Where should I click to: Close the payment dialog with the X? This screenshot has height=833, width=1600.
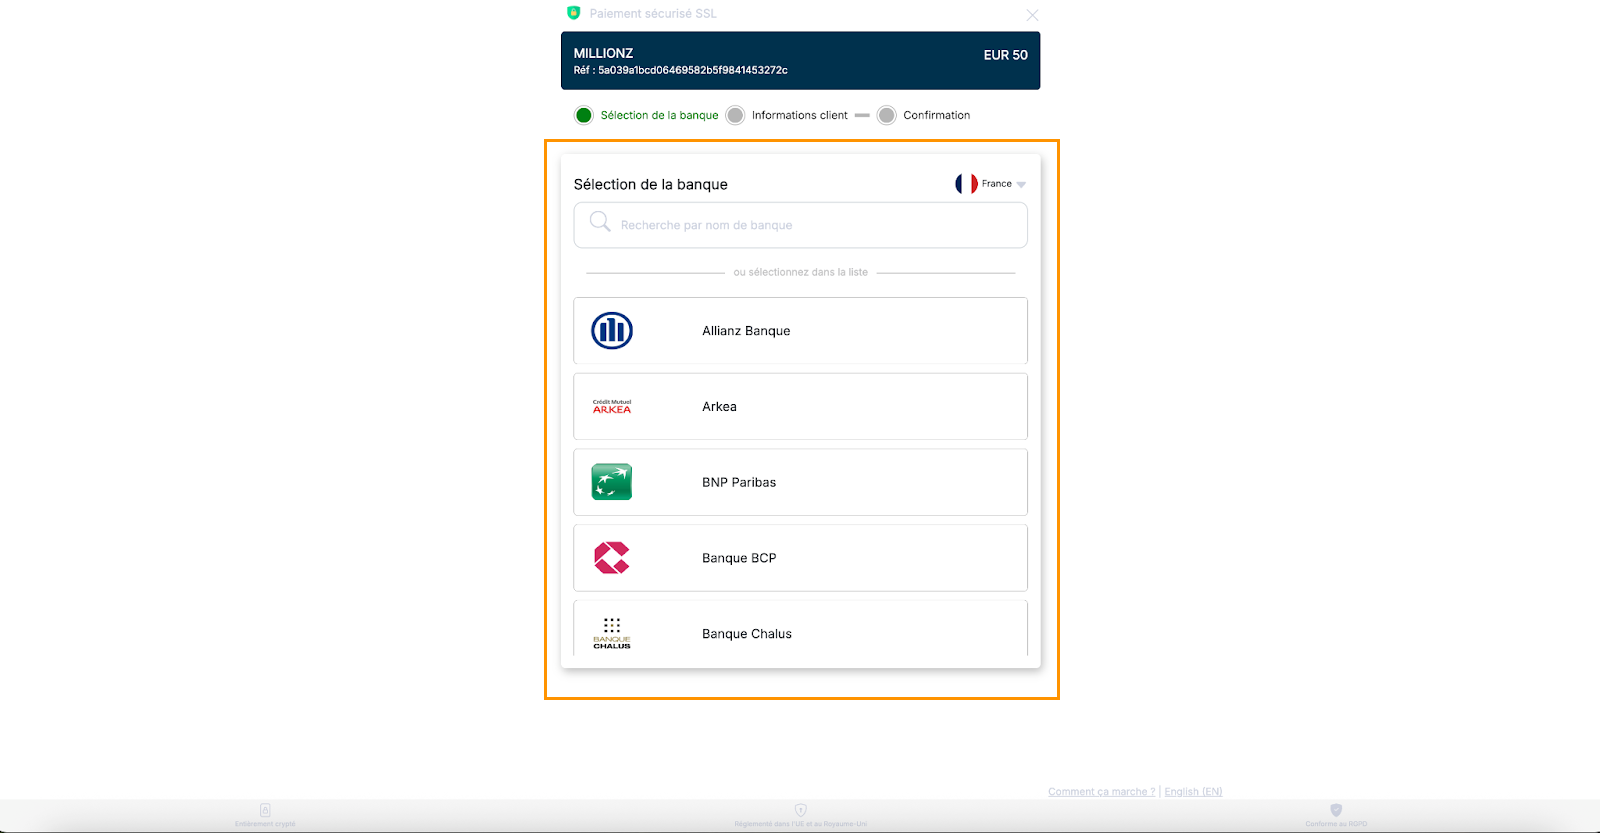[x=1032, y=15]
